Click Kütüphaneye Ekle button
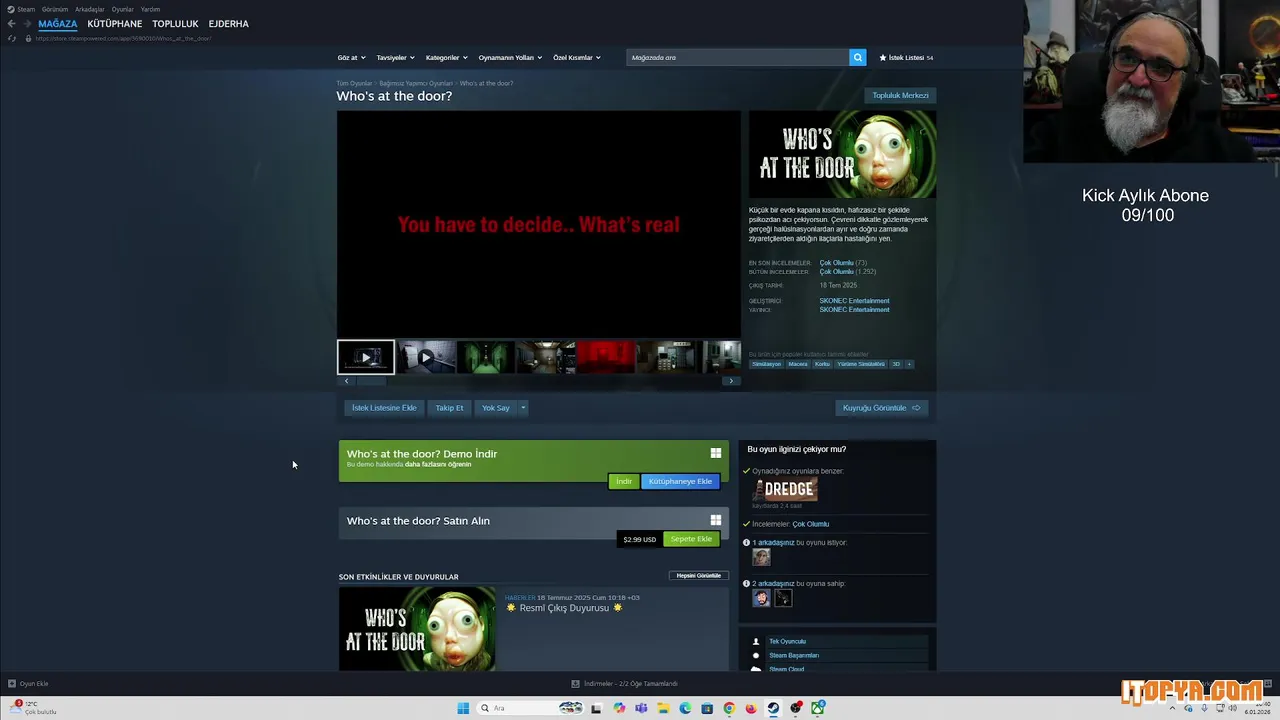The width and height of the screenshot is (1280, 720). (x=680, y=482)
